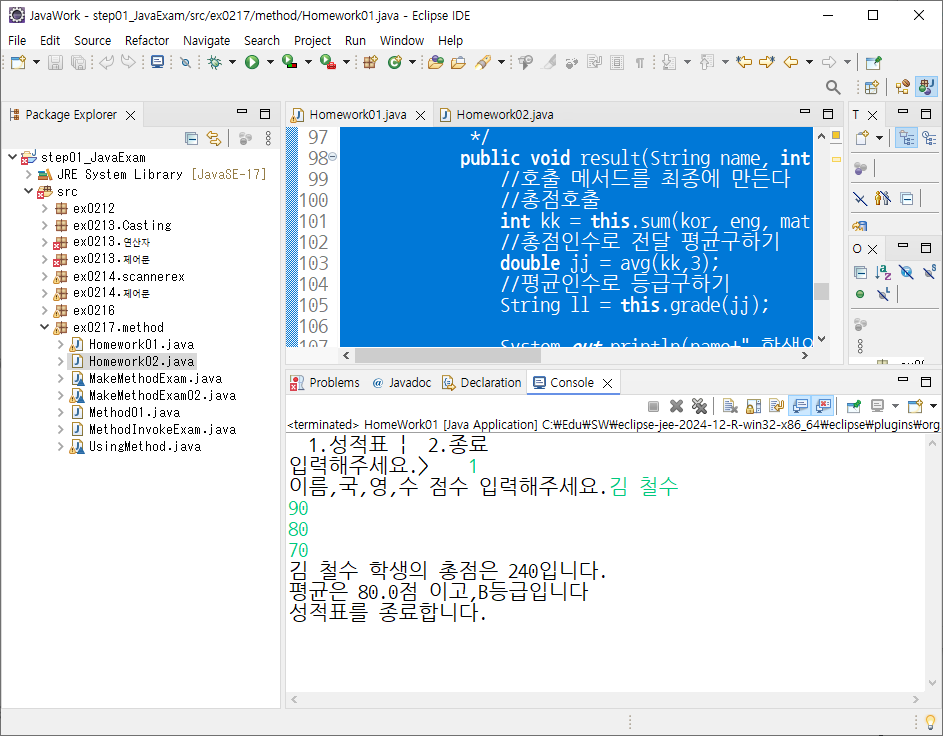Click the Save icon in the toolbar

(x=55, y=62)
